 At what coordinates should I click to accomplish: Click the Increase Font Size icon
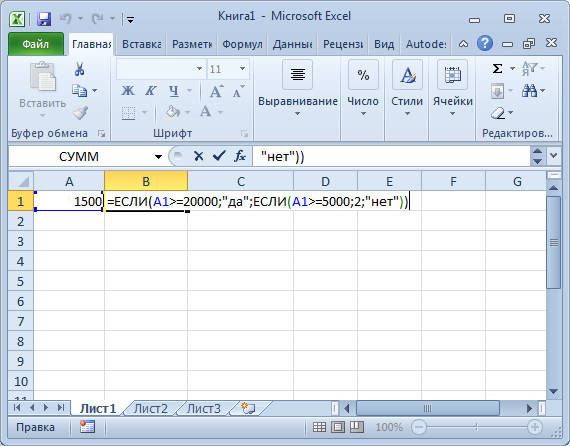(x=217, y=91)
